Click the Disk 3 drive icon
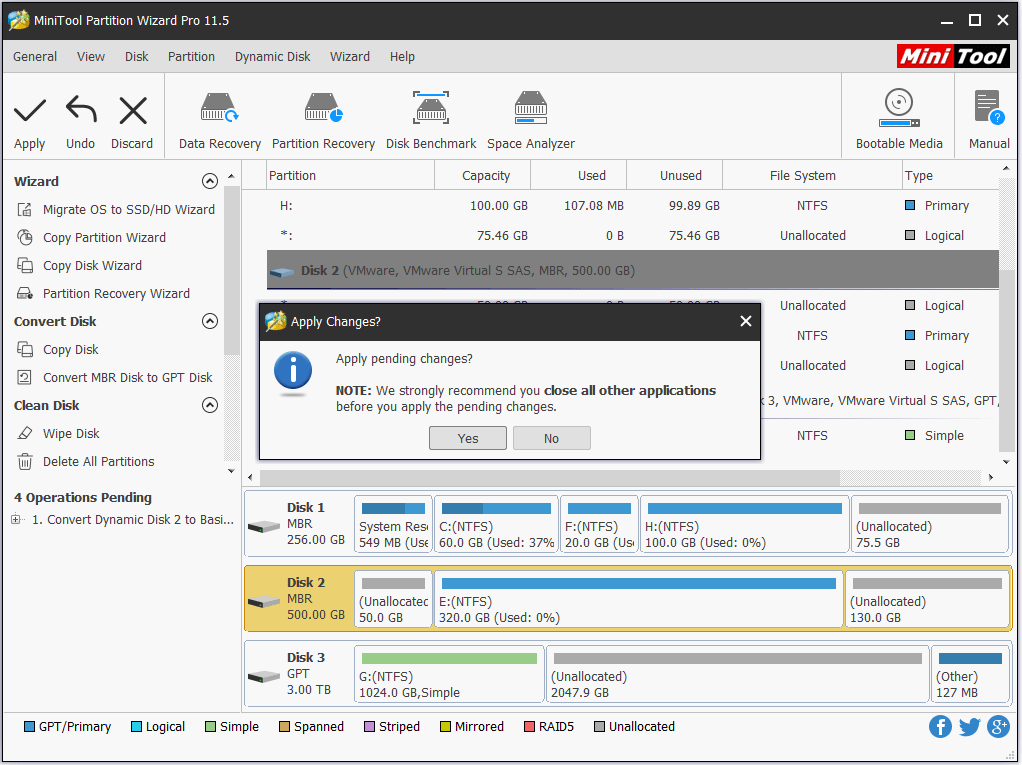 [x=264, y=677]
